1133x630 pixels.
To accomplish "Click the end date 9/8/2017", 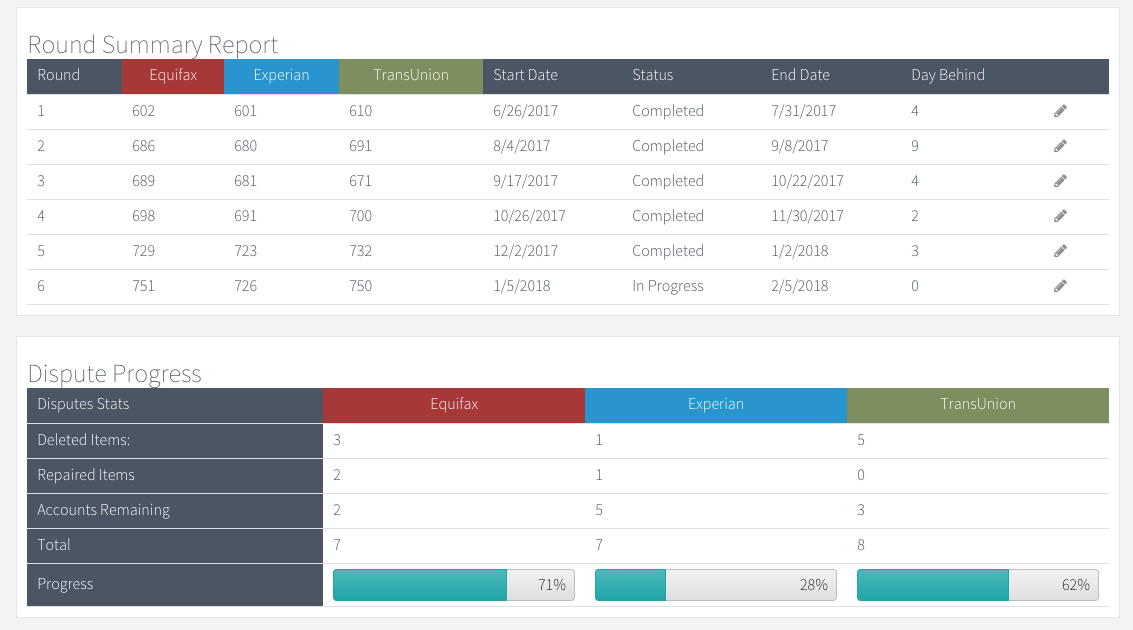I will point(800,146).
